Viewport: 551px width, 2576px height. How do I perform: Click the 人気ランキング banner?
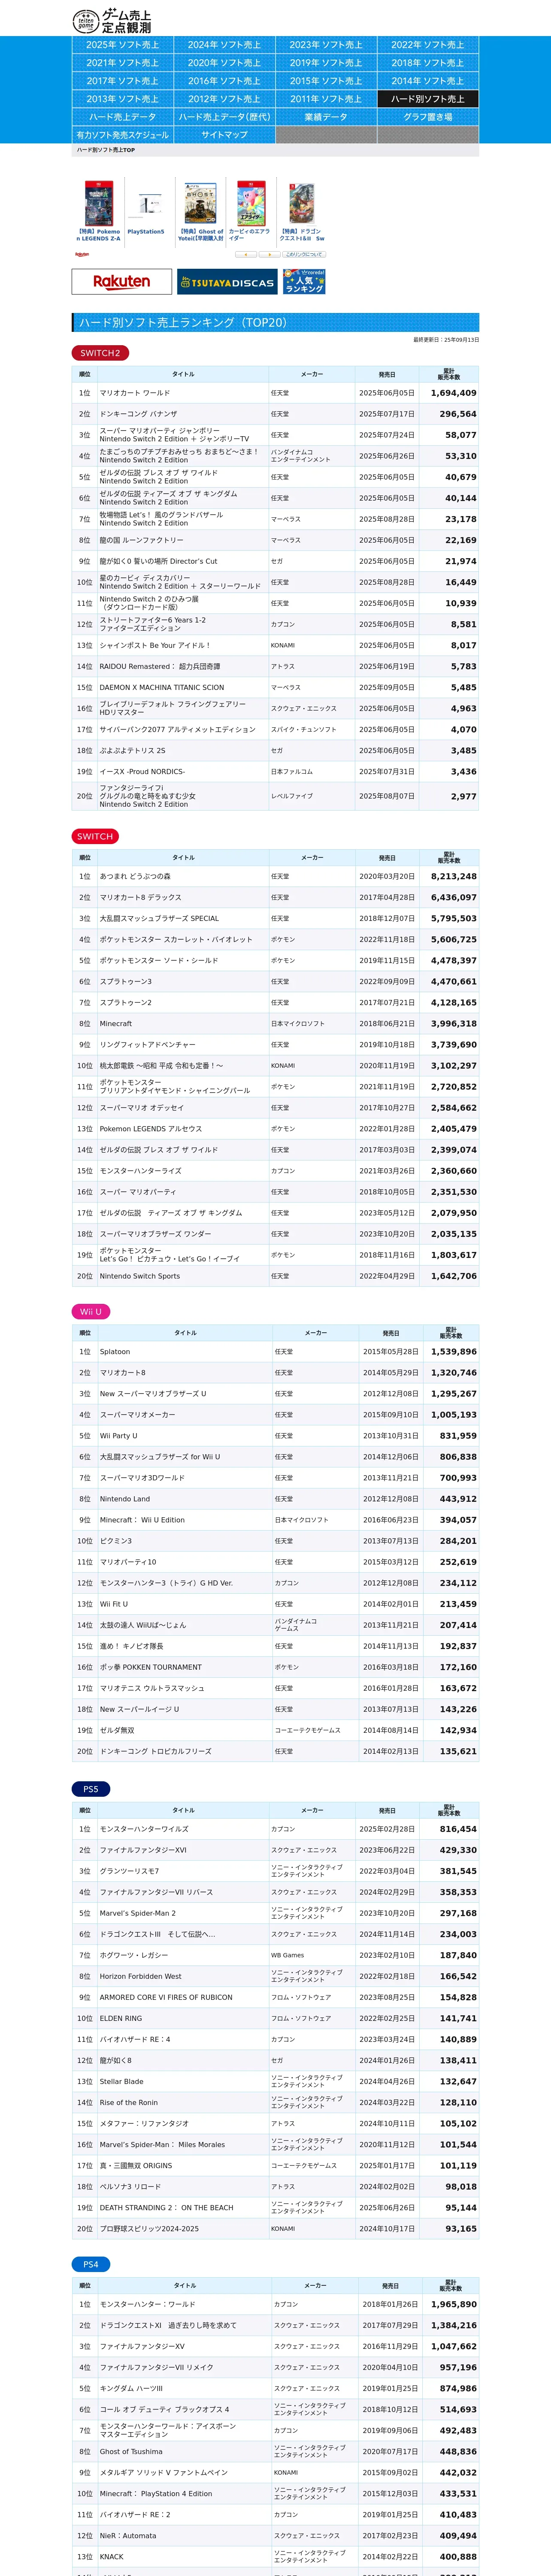[304, 282]
